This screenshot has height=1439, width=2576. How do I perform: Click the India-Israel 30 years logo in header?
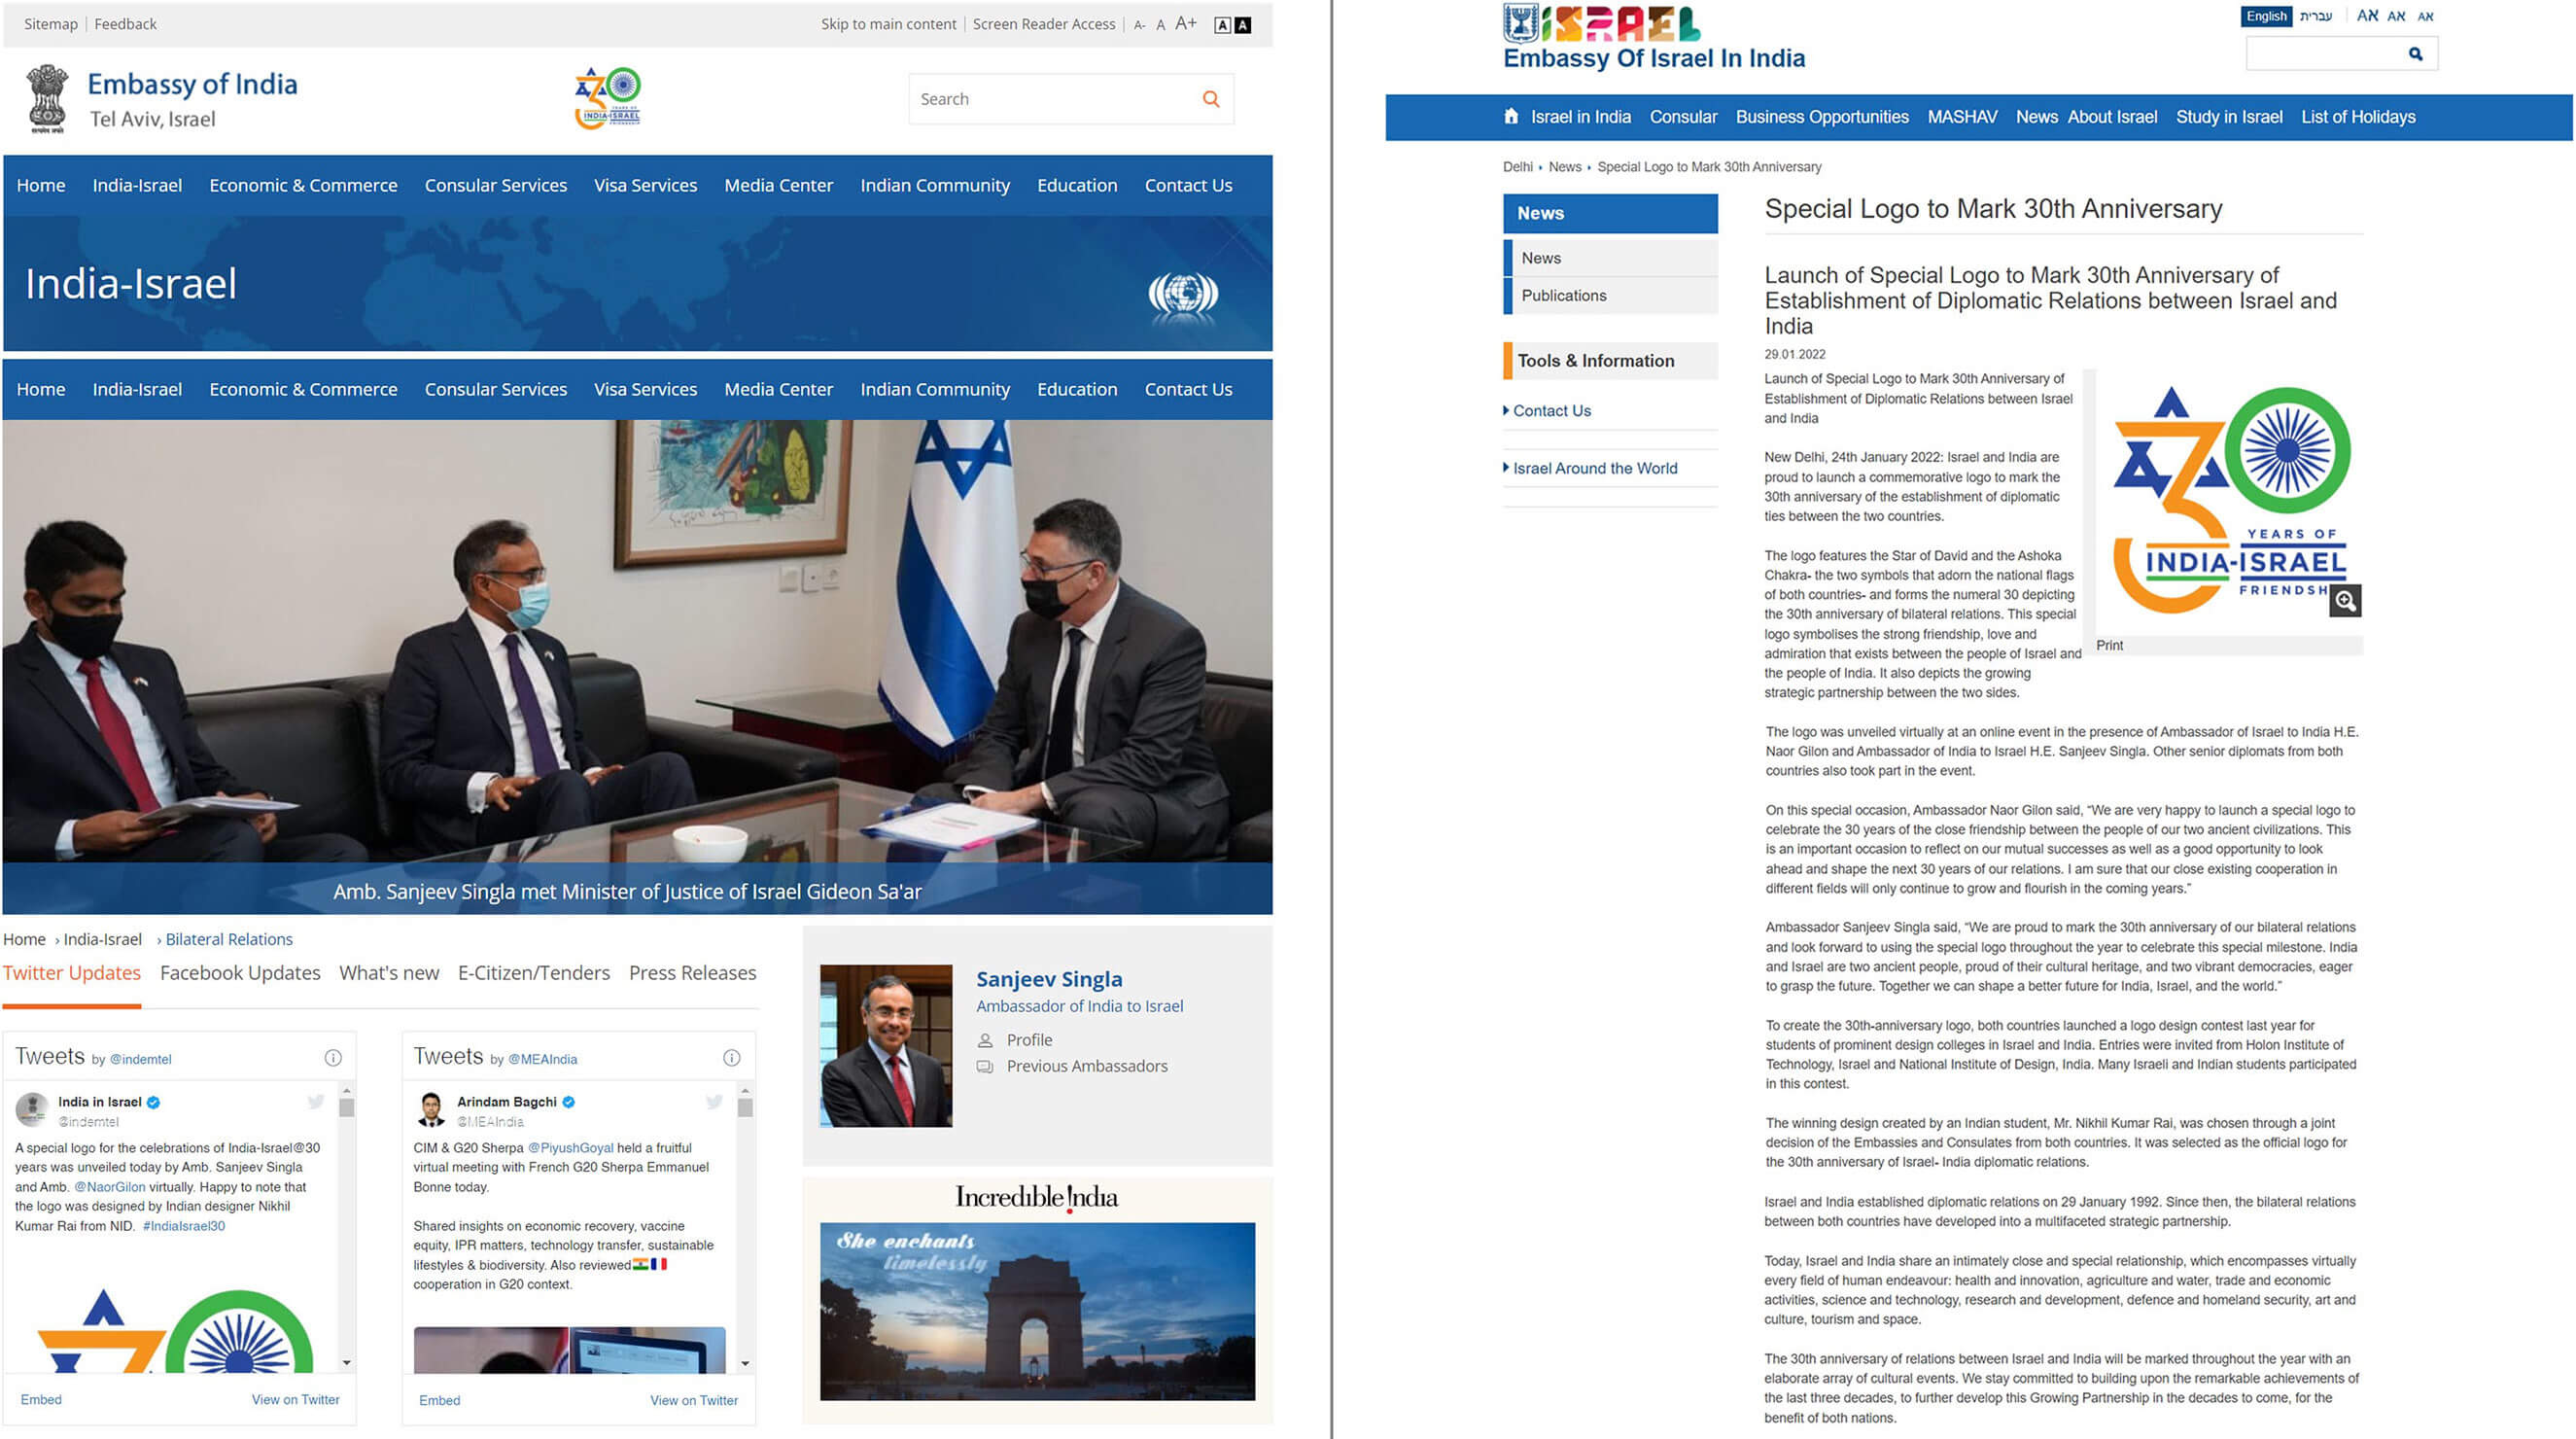(x=607, y=98)
